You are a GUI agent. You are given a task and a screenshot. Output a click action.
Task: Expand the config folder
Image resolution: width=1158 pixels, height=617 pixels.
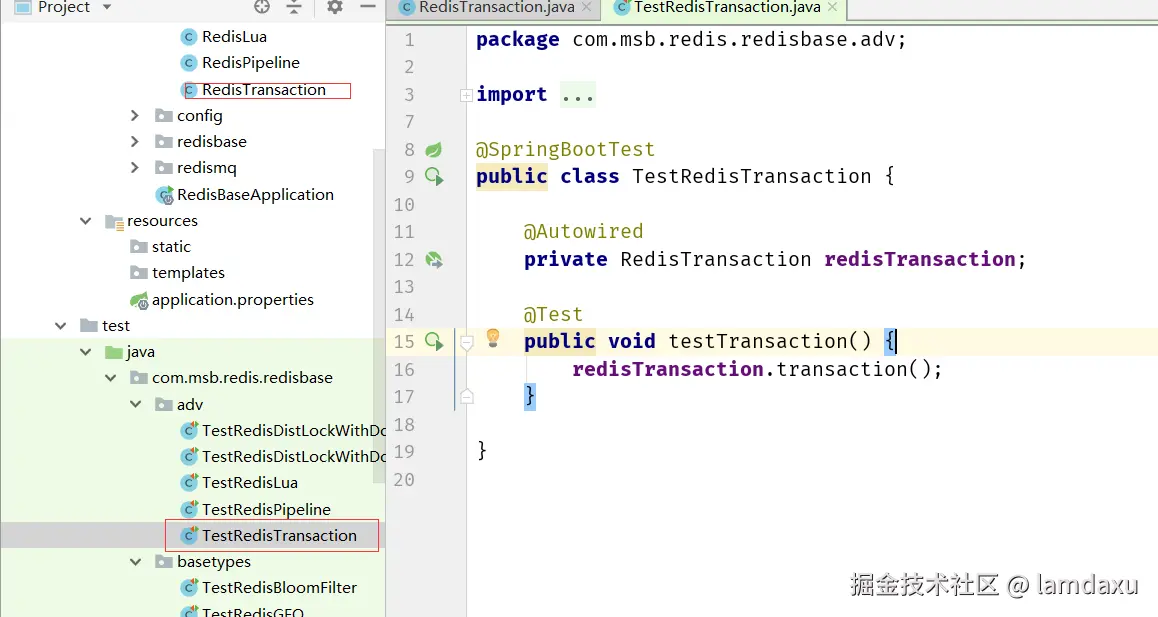tap(134, 115)
